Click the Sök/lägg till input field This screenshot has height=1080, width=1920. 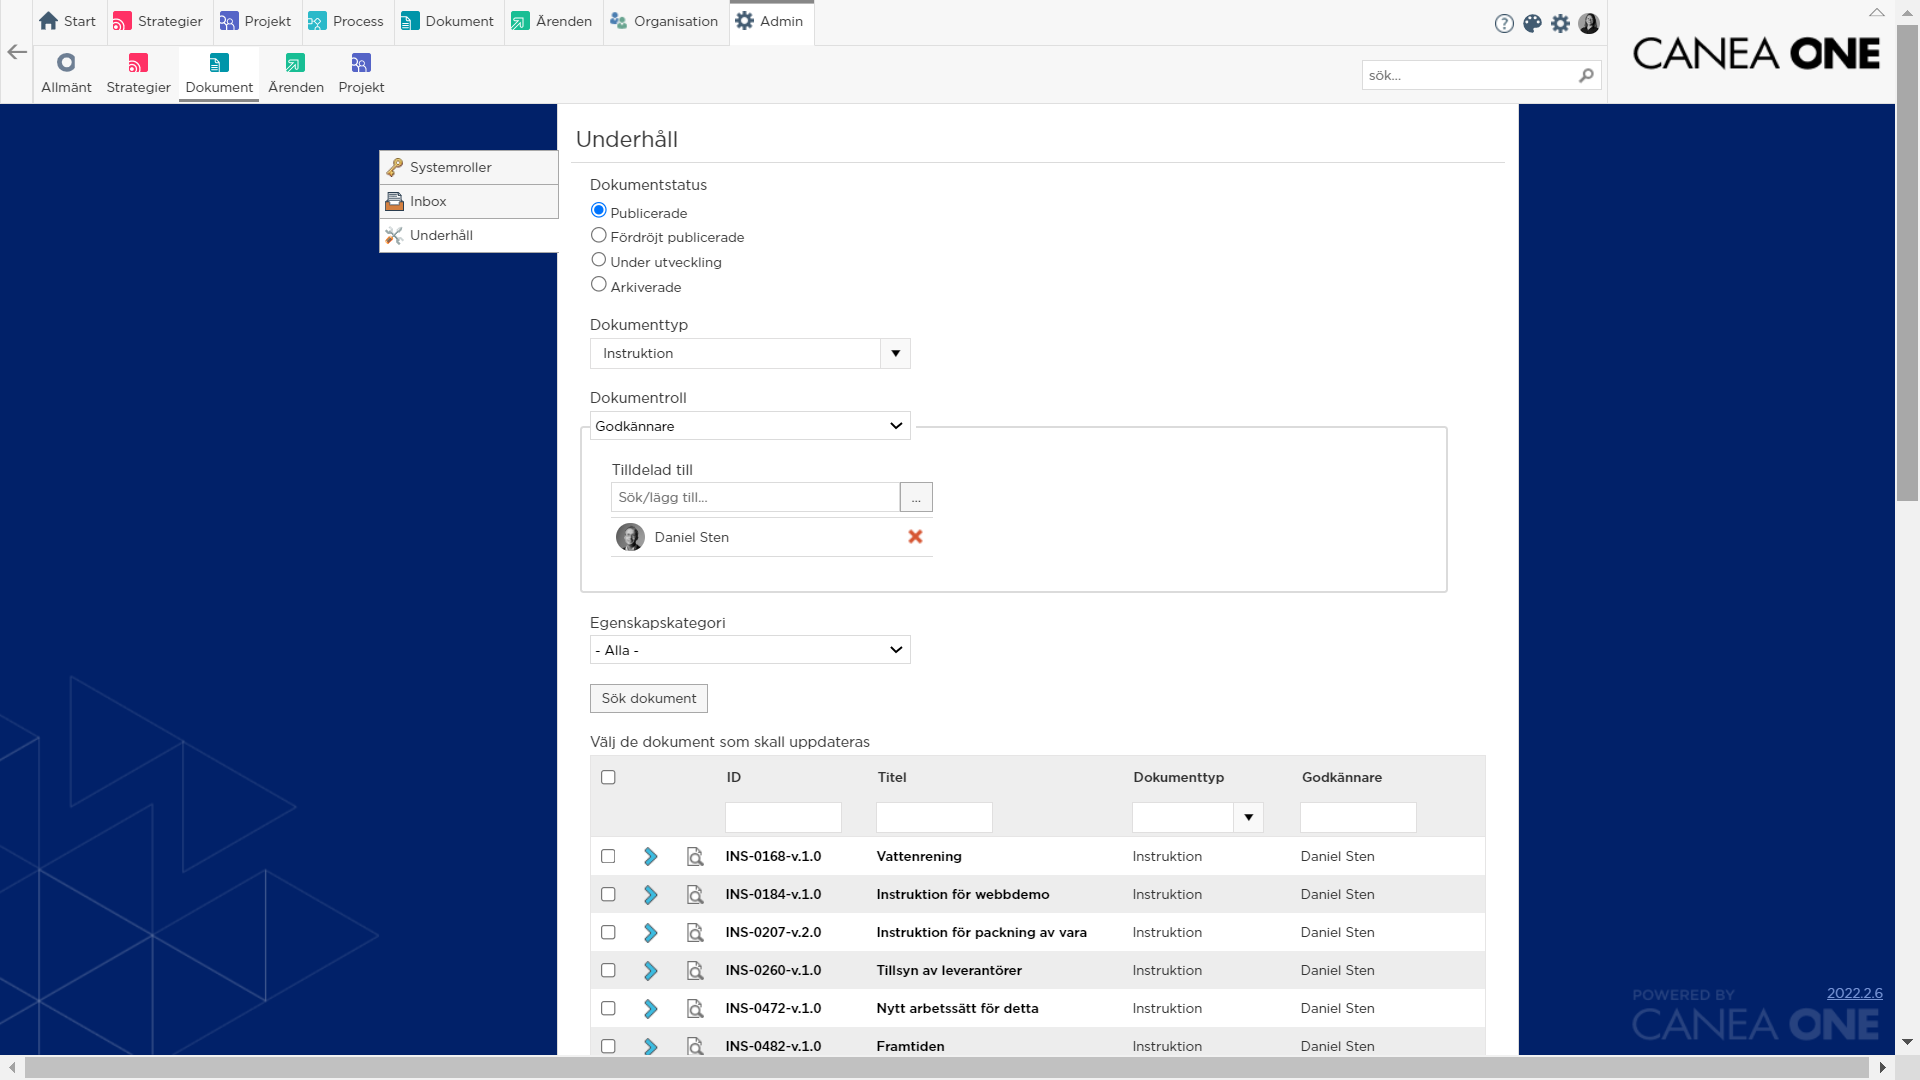point(755,497)
